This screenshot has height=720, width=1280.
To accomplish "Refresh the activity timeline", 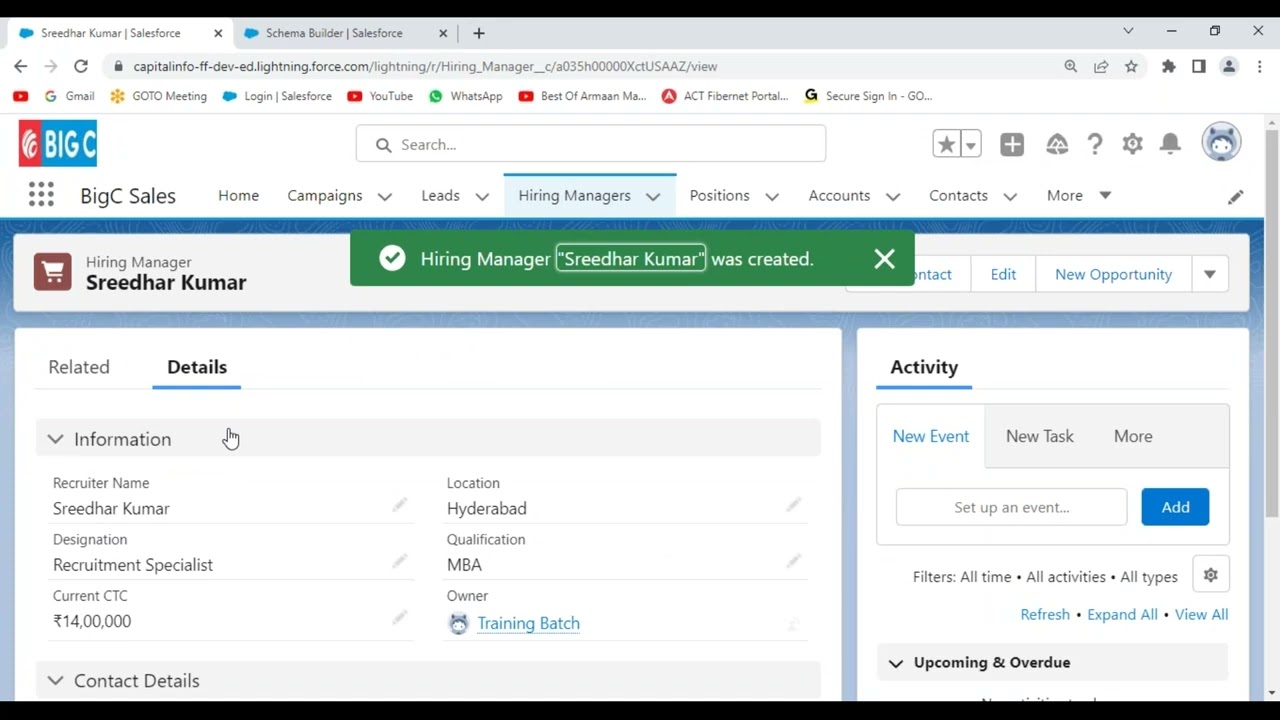I will point(1045,614).
